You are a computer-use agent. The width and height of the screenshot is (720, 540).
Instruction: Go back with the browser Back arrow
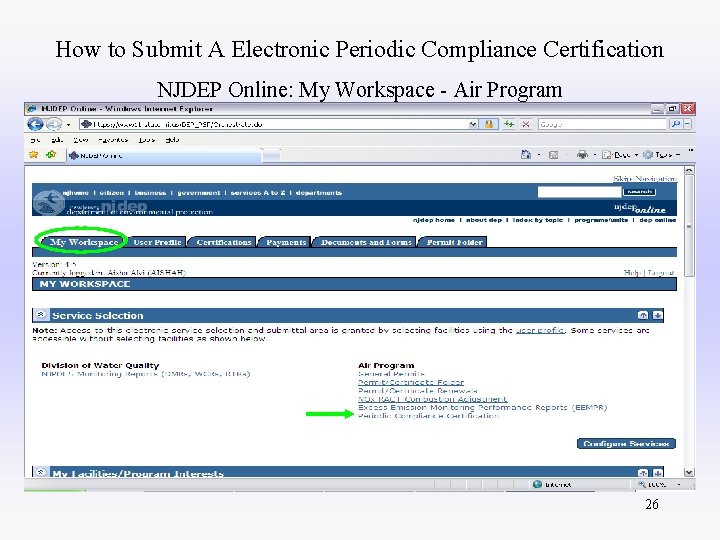click(35, 124)
